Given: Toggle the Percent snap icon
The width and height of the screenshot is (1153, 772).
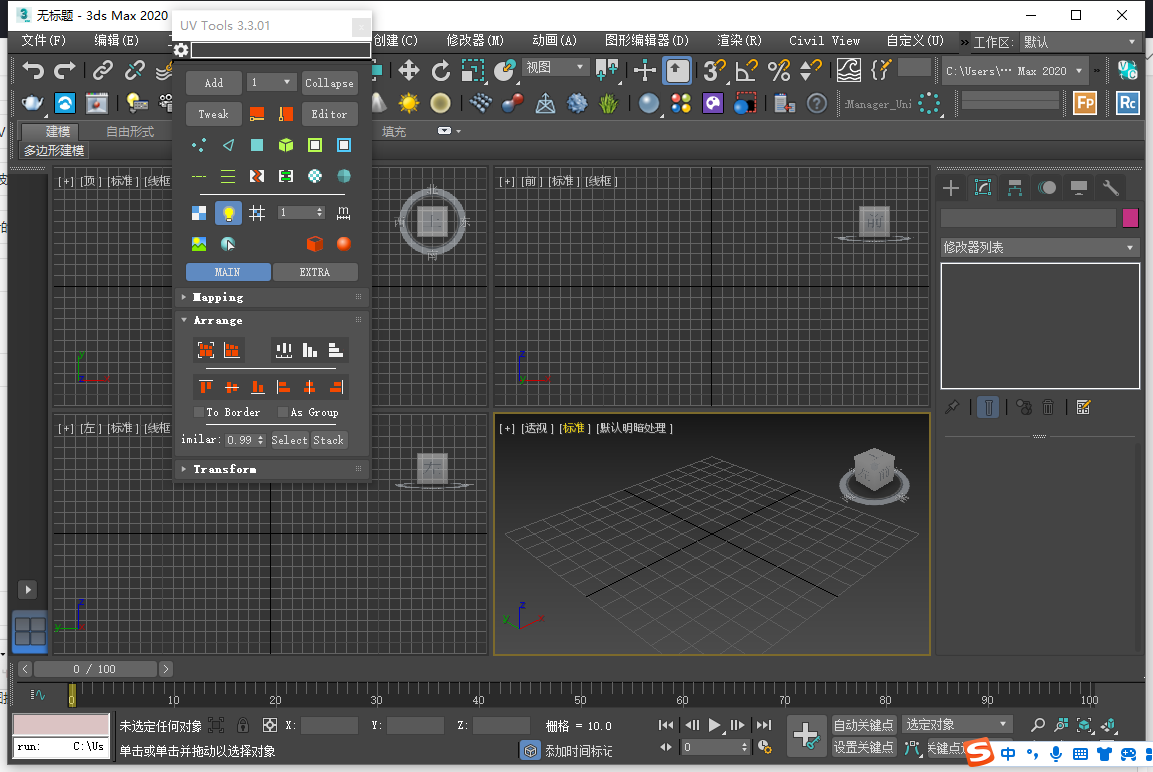Looking at the screenshot, I should point(779,71).
